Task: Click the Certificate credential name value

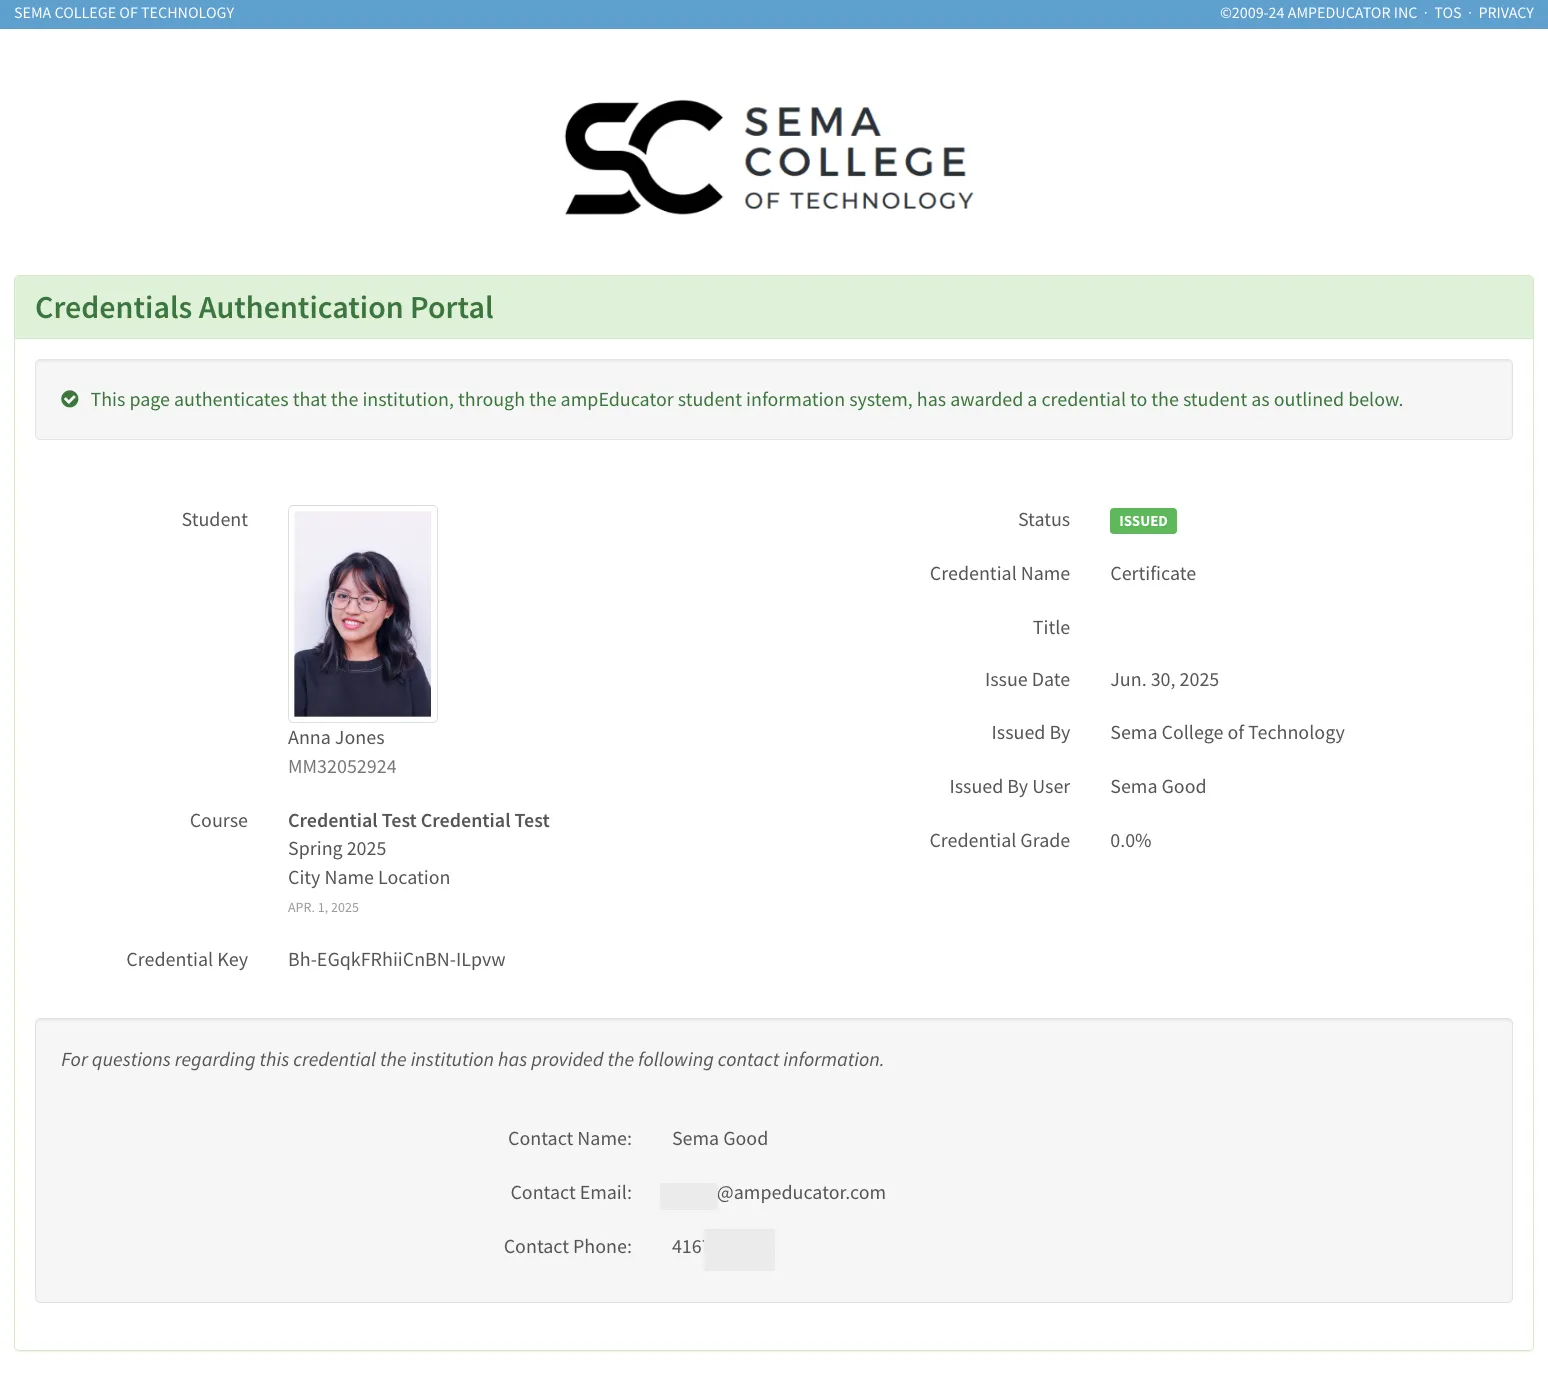Action: [1153, 574]
